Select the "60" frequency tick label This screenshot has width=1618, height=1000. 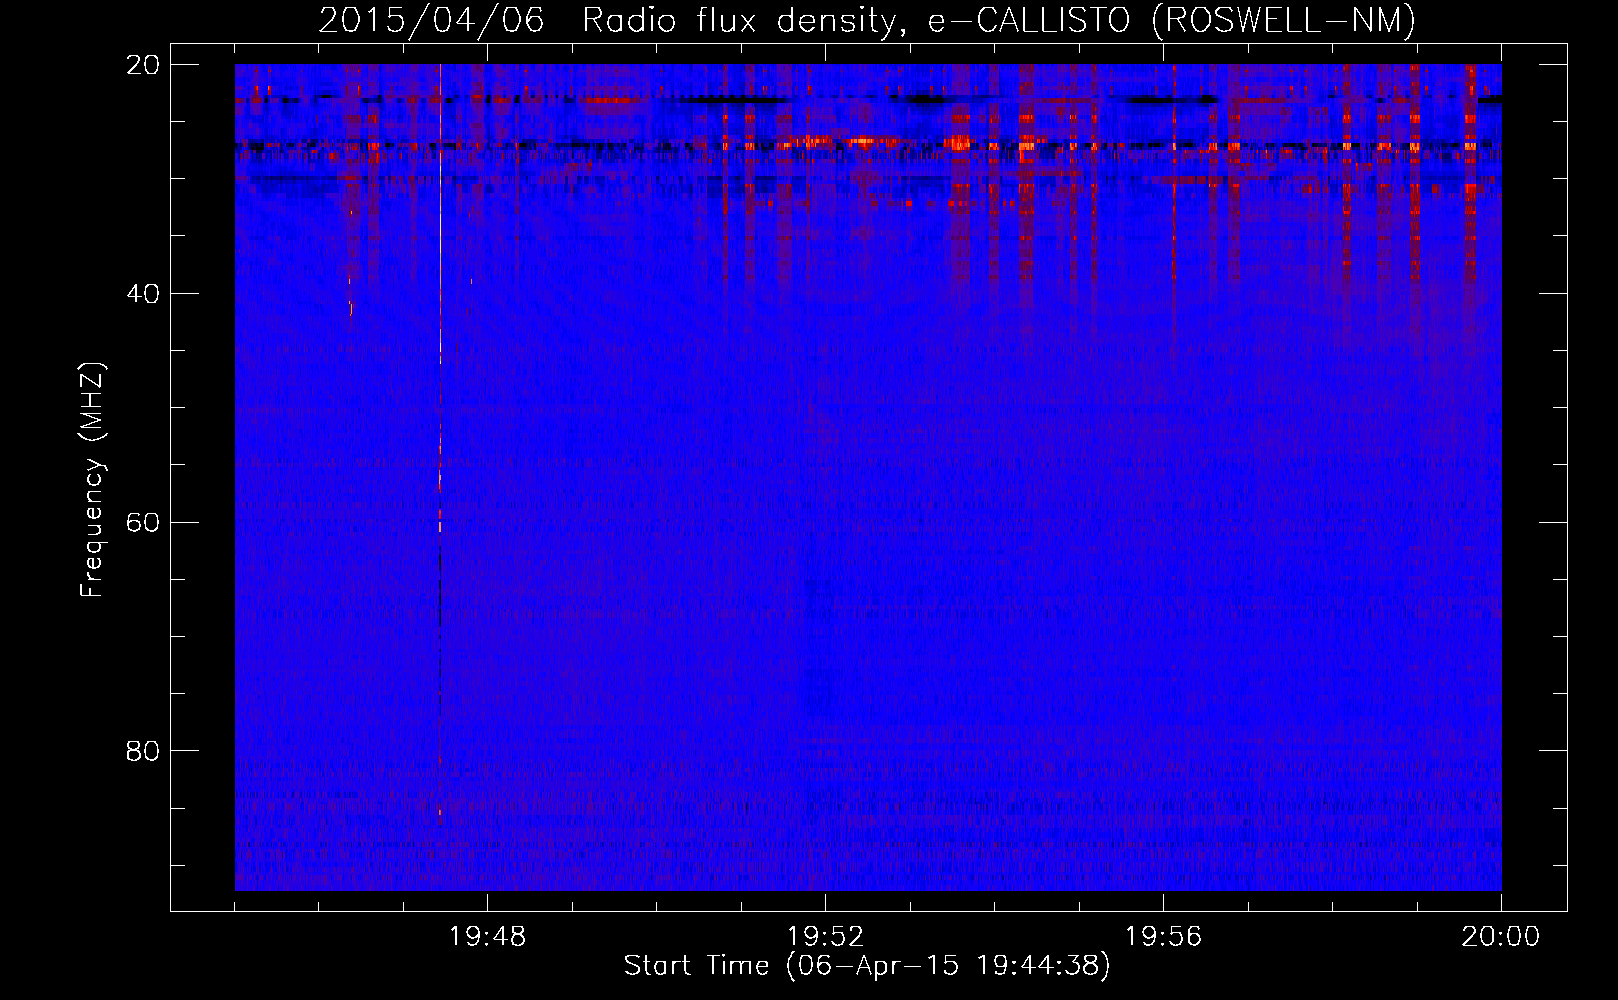[143, 523]
